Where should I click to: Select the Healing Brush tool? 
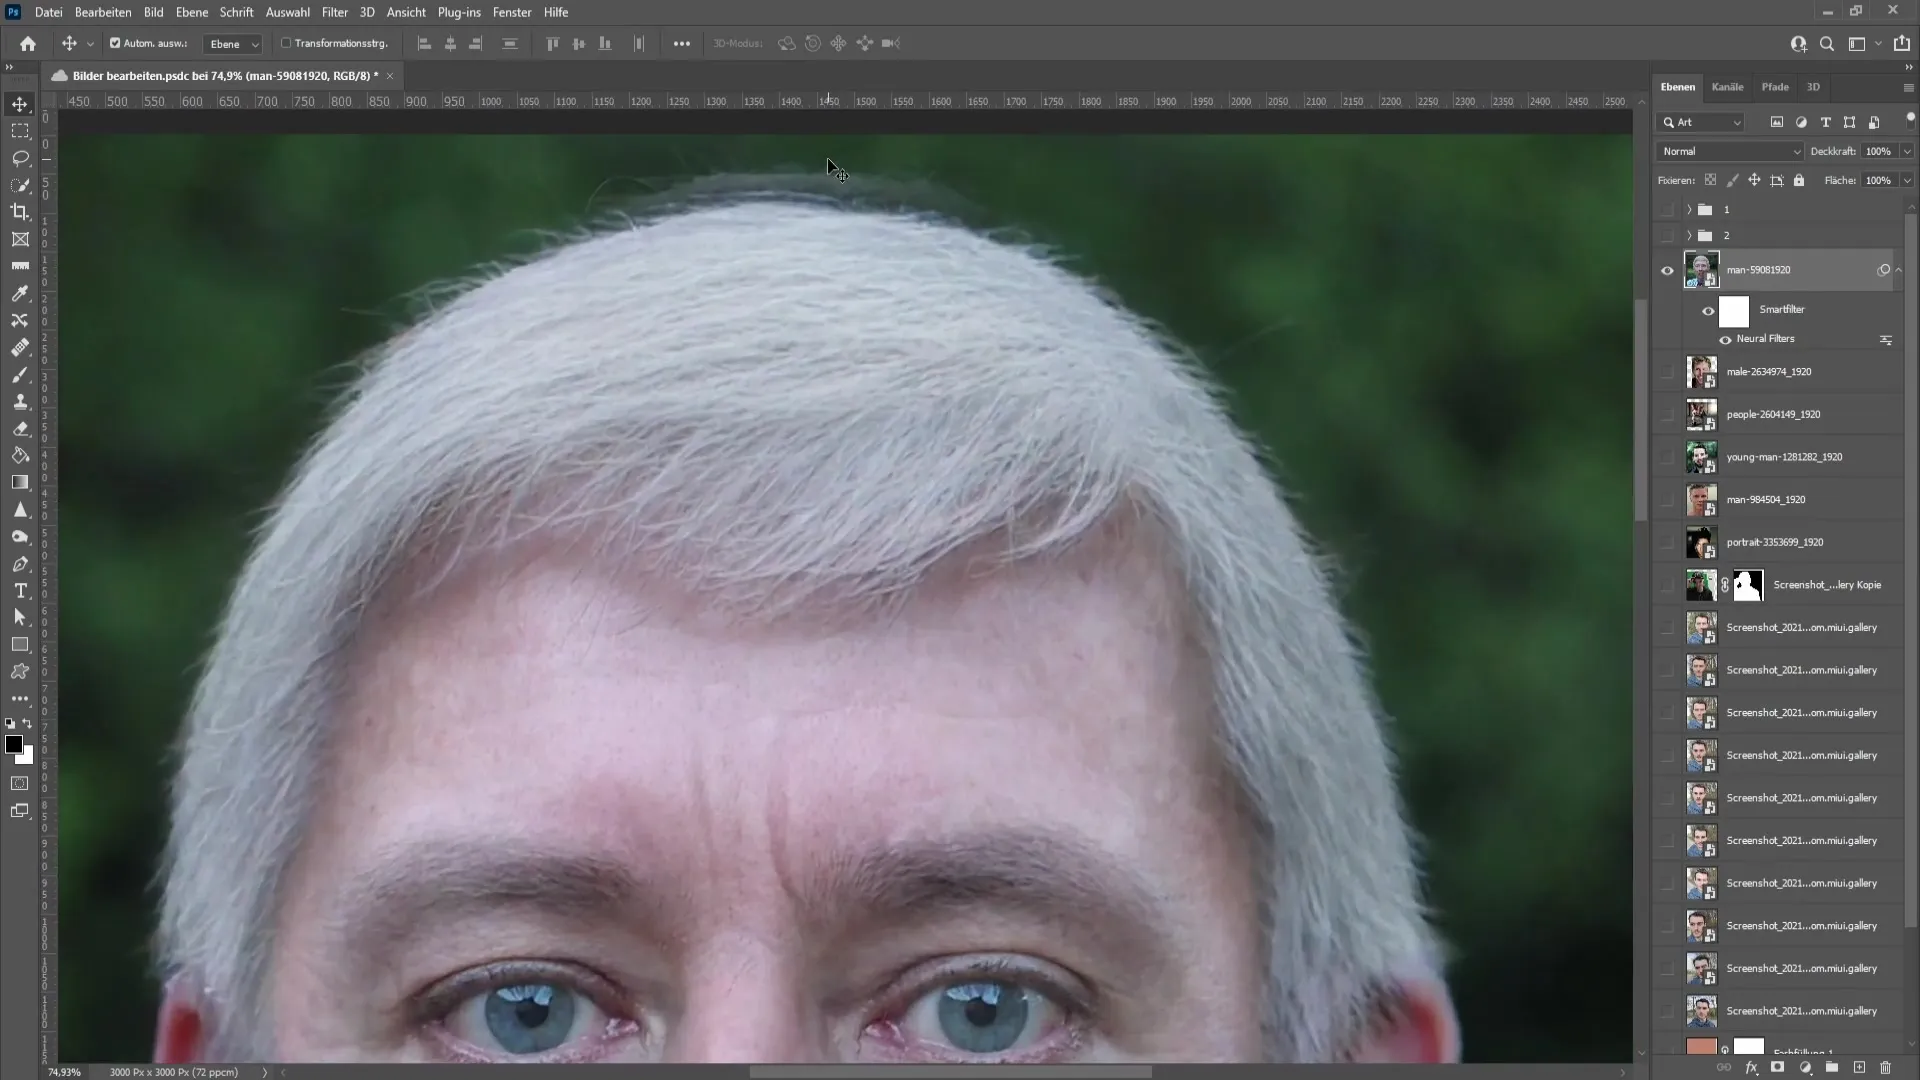pos(20,347)
